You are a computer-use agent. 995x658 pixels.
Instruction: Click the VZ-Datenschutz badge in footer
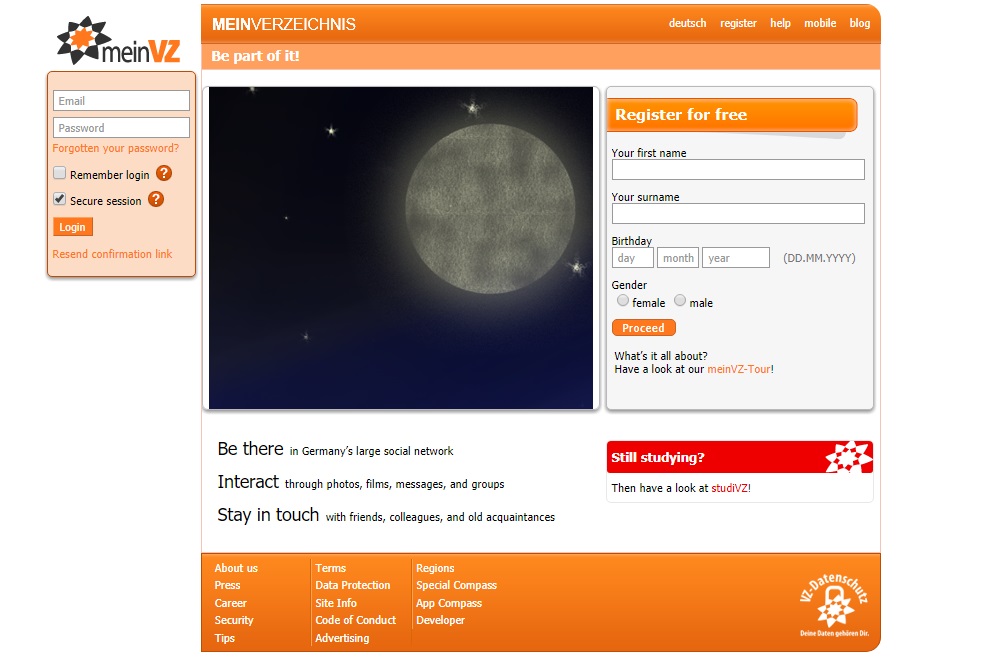pos(834,605)
